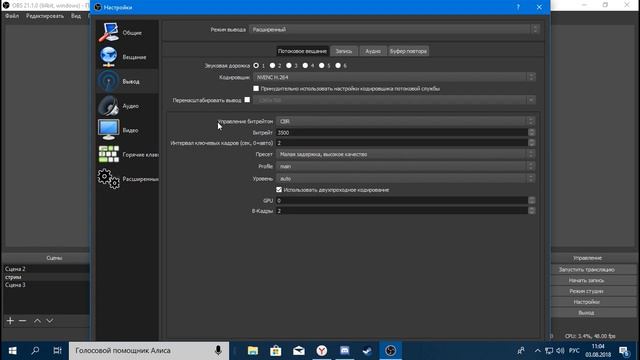Open the Редактировать menu in OBS

click(45, 16)
